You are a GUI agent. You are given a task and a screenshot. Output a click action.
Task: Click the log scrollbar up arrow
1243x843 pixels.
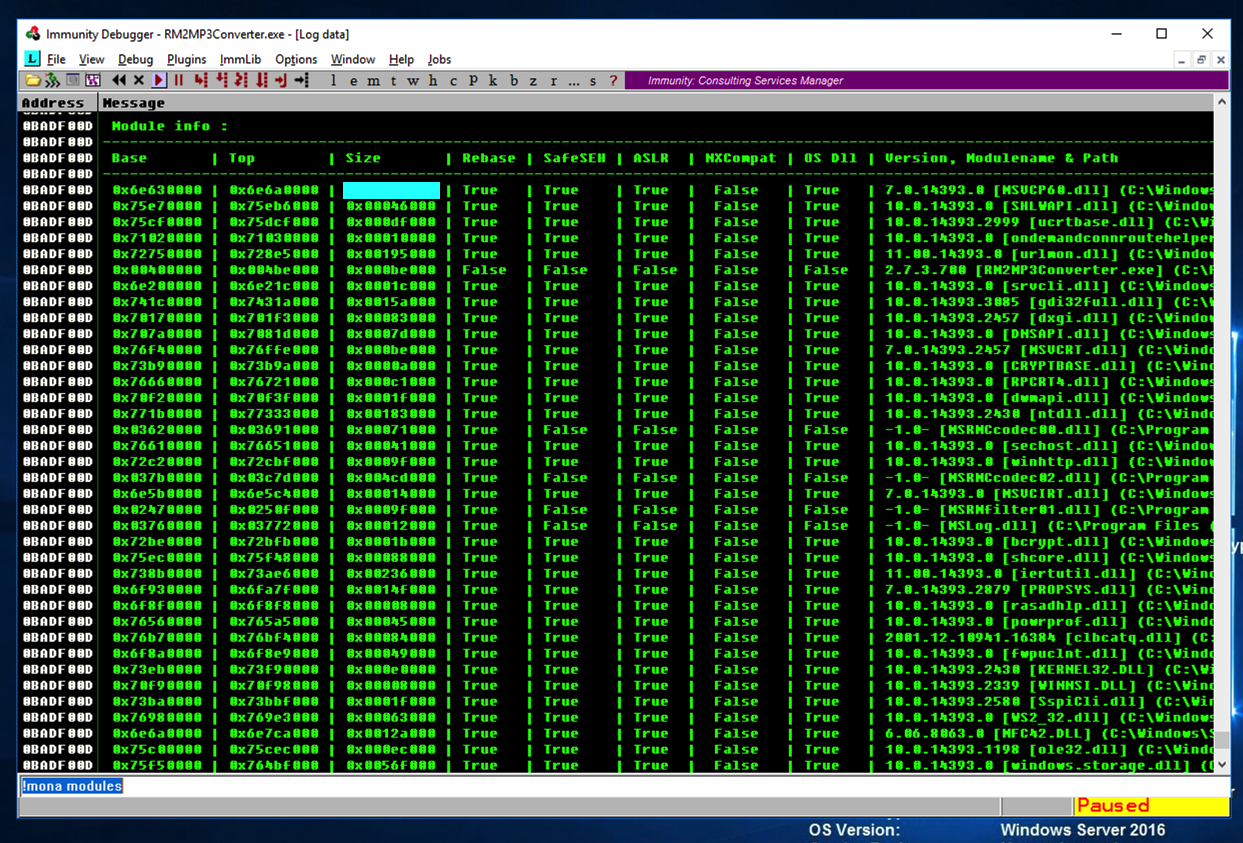pos(1221,102)
